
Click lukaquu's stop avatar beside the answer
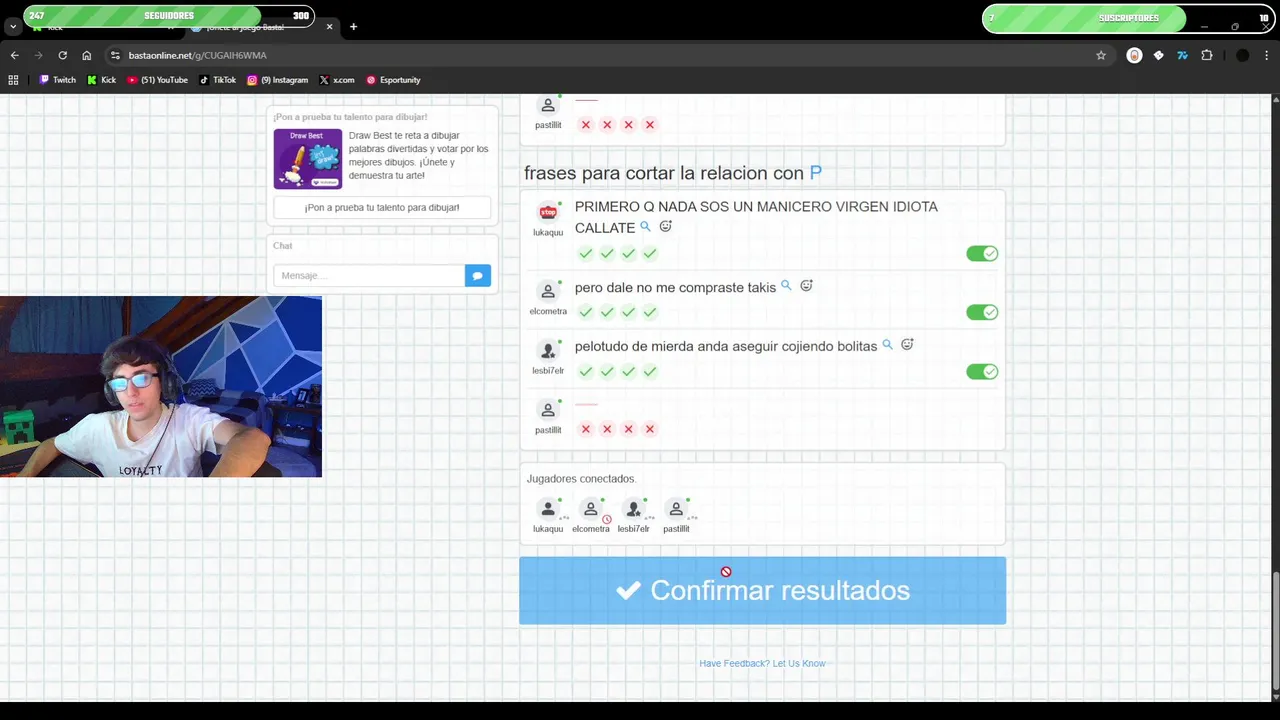point(548,213)
